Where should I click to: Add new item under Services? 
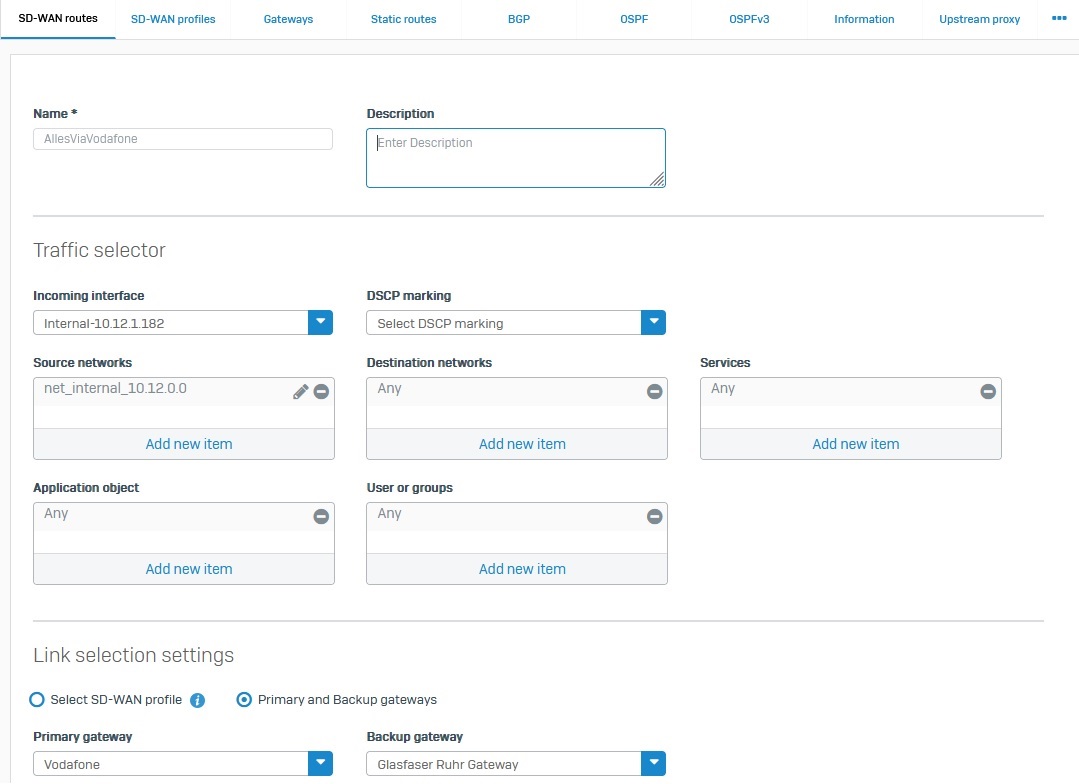point(855,444)
